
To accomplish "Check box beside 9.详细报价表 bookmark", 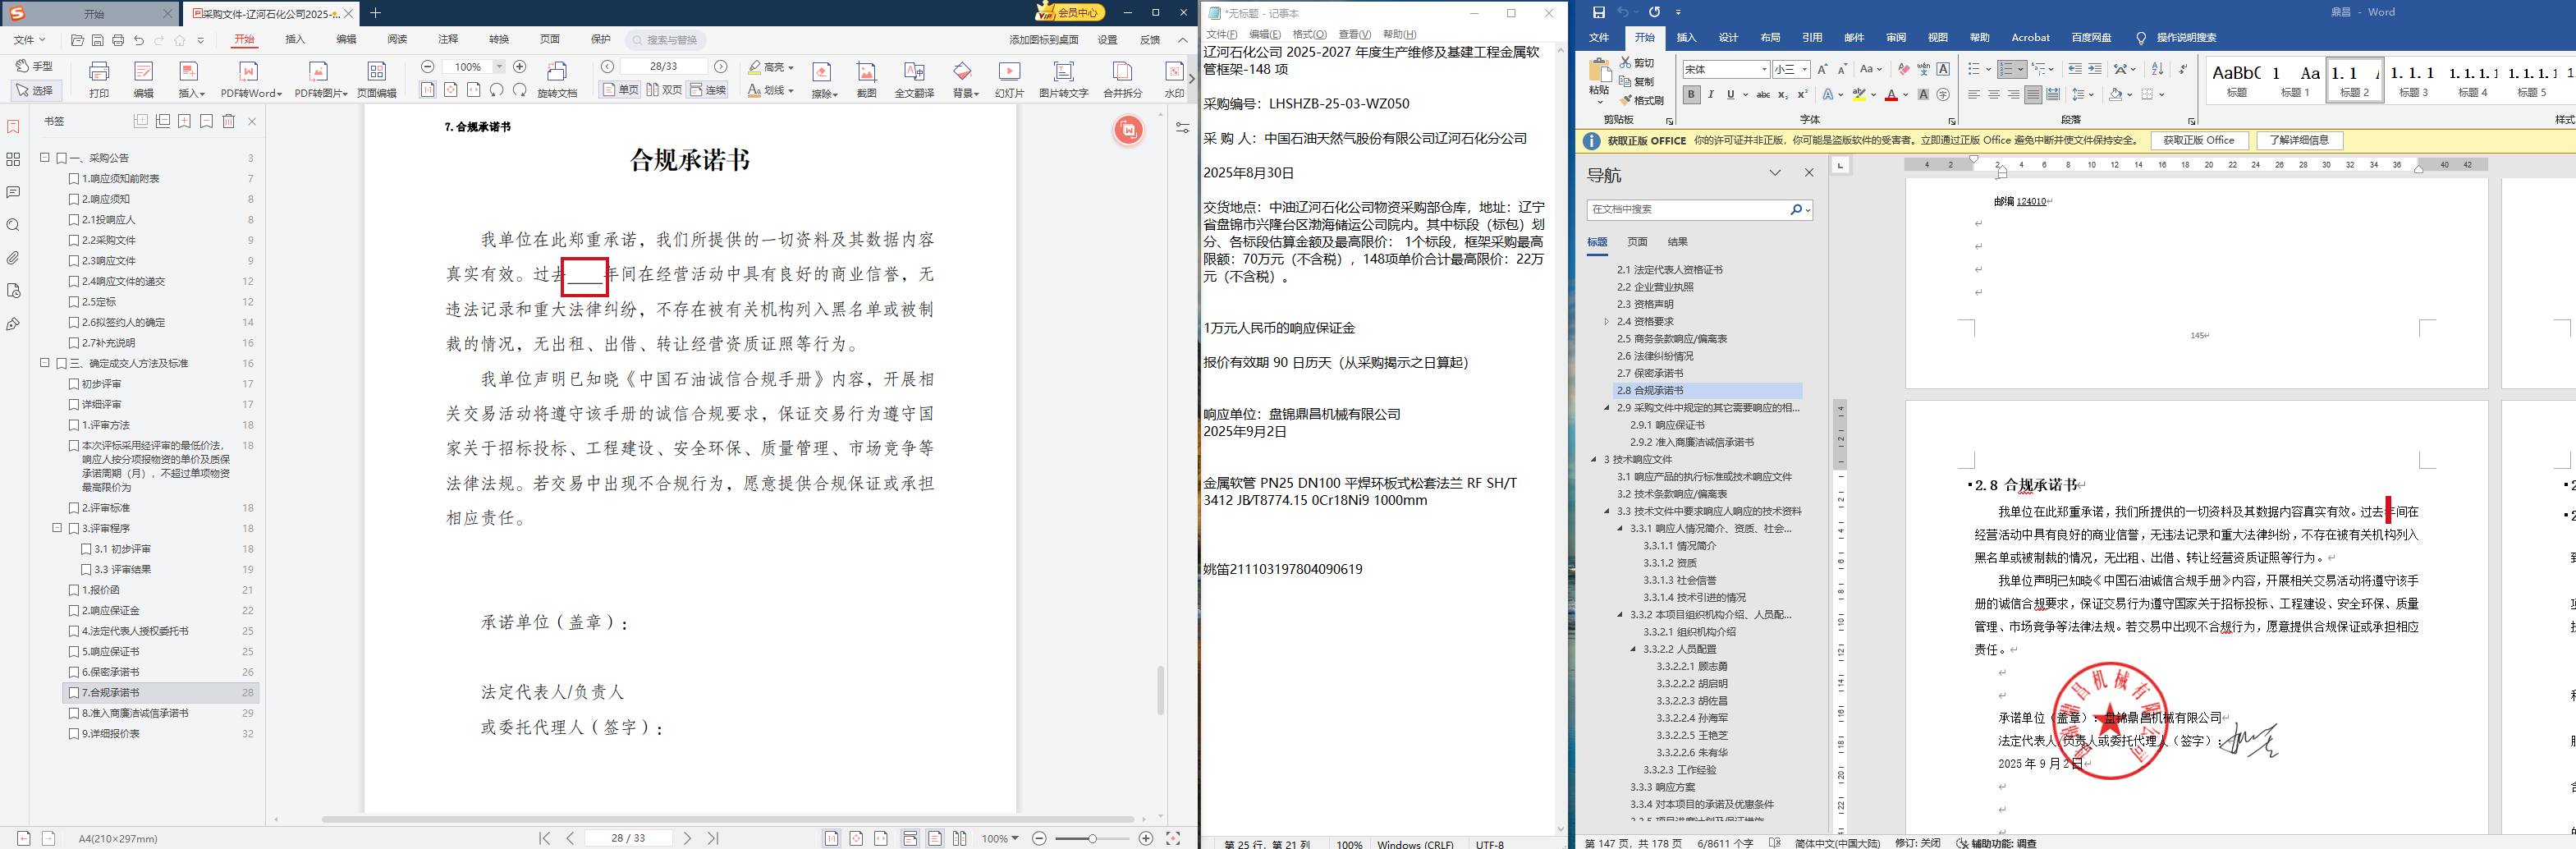I will (x=74, y=733).
